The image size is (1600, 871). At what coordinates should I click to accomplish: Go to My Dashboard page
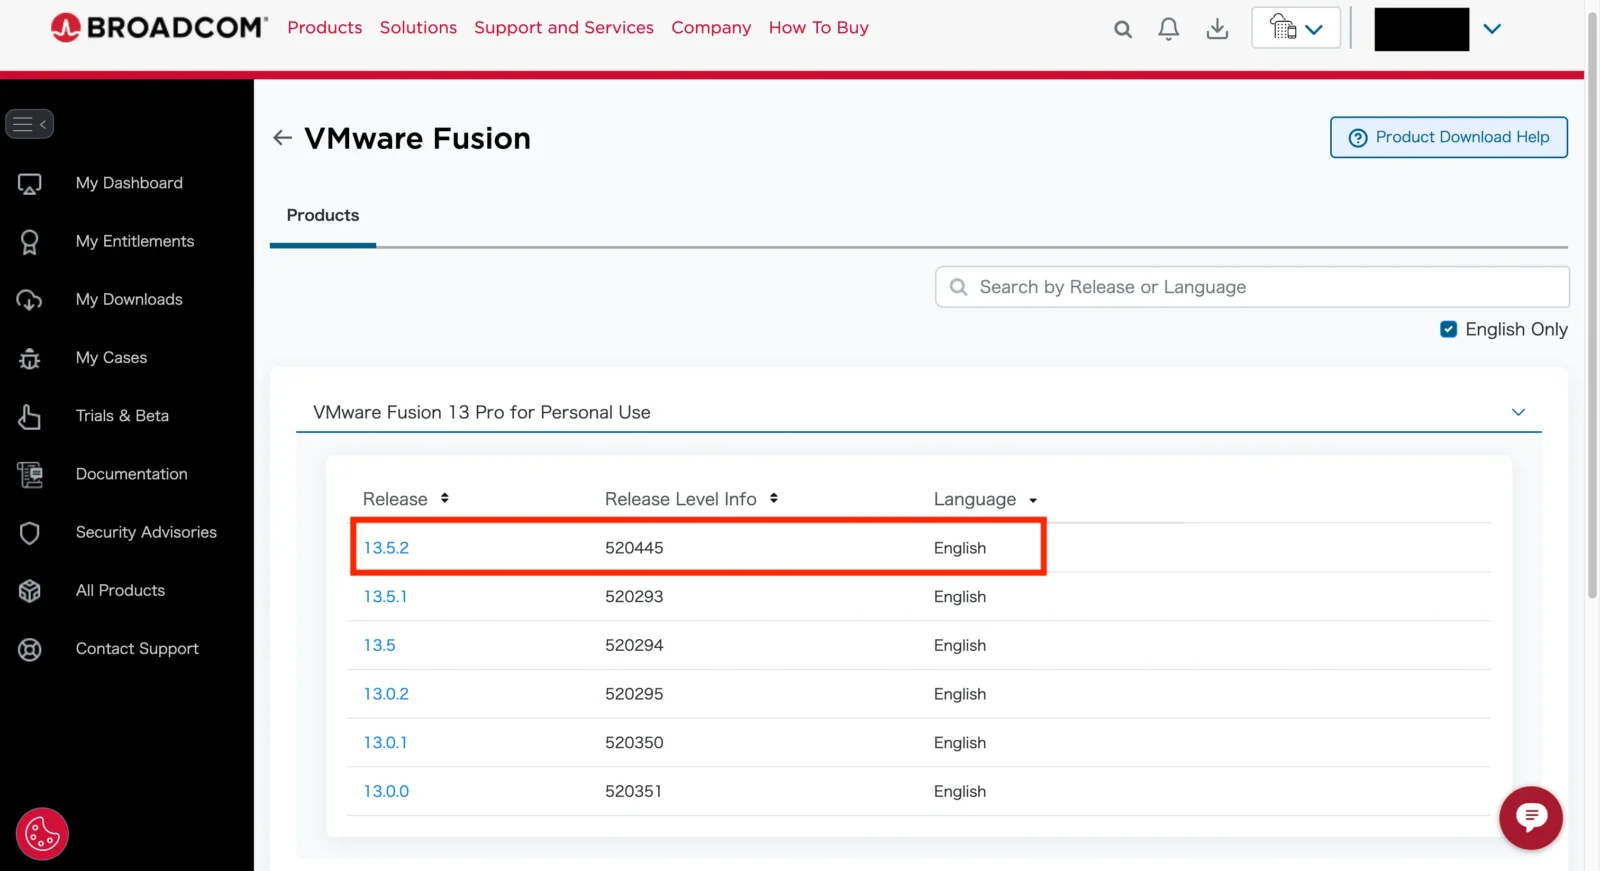tap(129, 183)
